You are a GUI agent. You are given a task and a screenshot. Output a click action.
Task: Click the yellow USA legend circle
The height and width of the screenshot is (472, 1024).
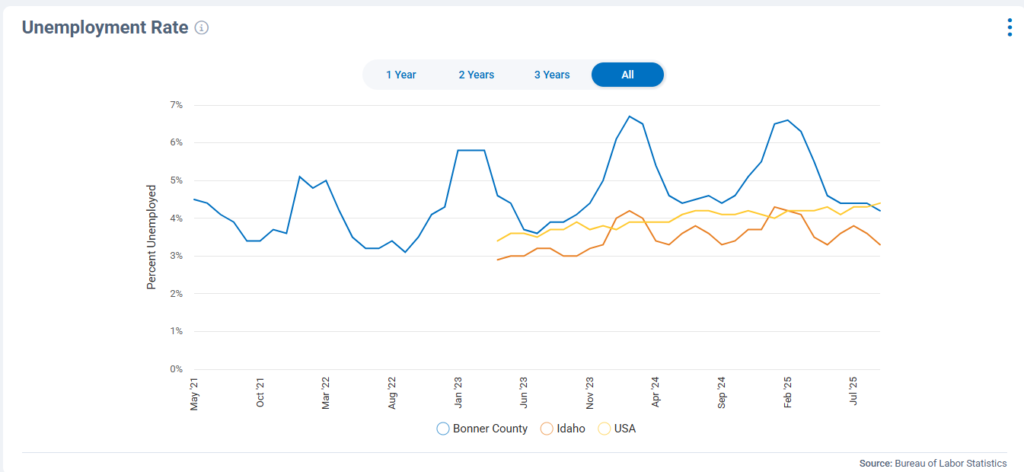(x=604, y=429)
